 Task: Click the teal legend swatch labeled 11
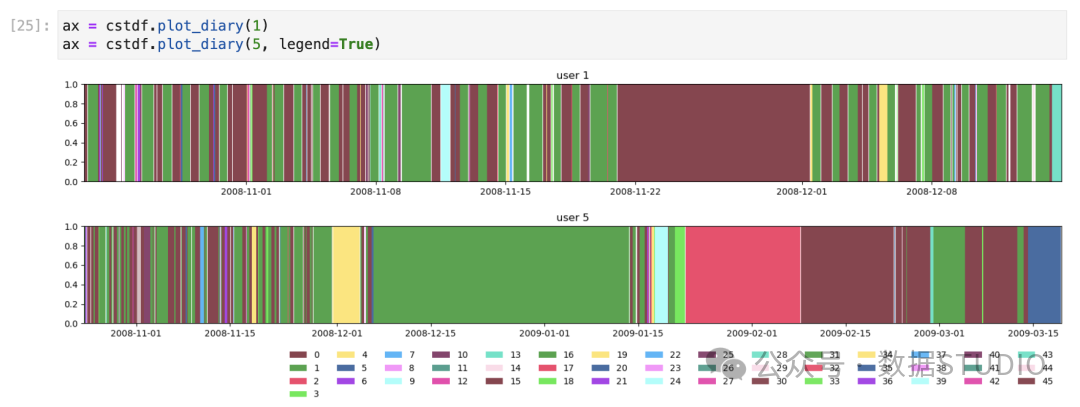point(441,368)
